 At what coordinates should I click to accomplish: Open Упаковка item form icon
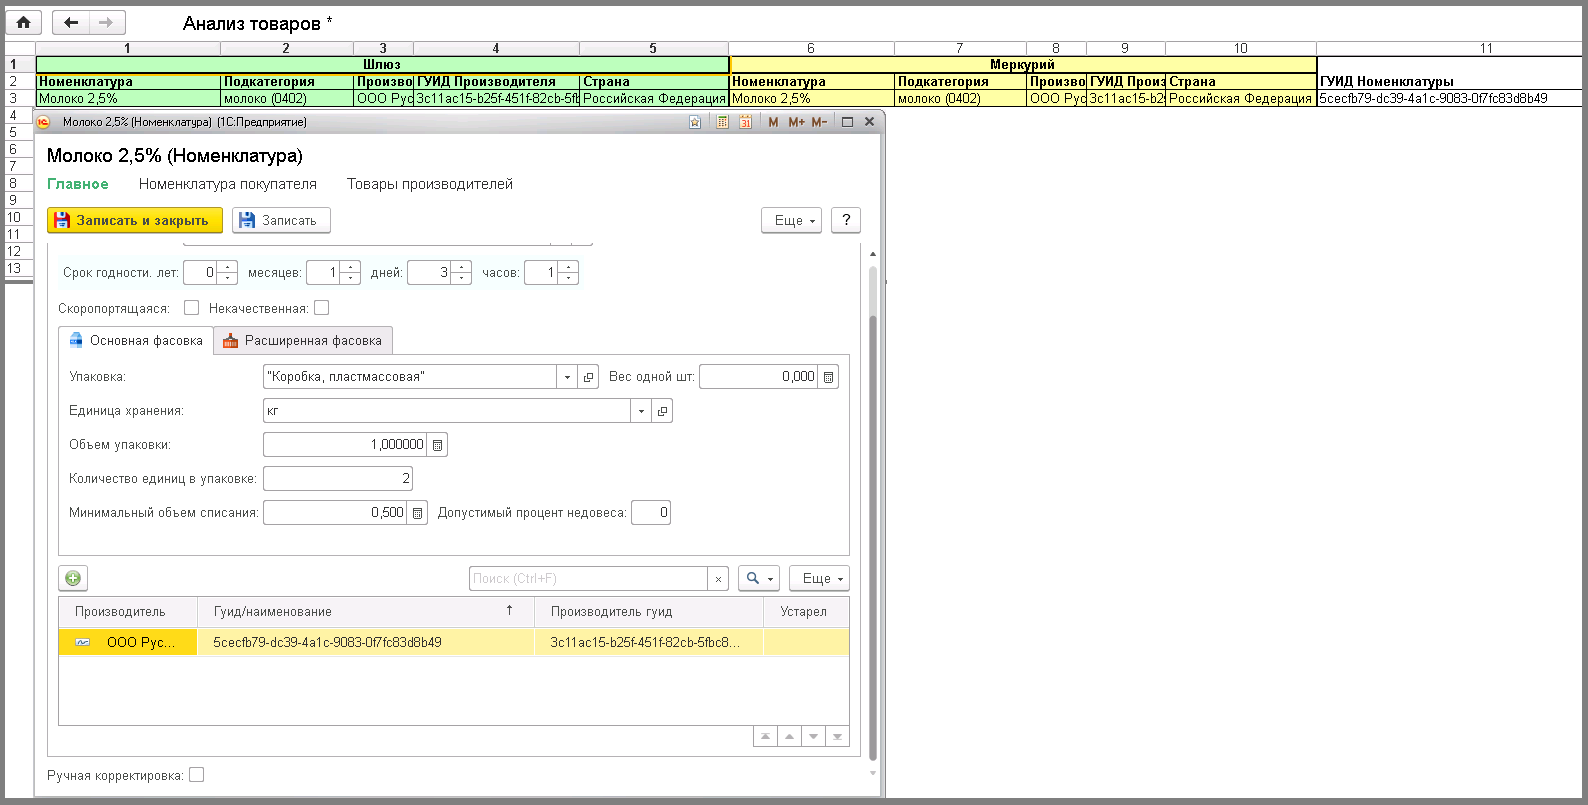point(588,377)
